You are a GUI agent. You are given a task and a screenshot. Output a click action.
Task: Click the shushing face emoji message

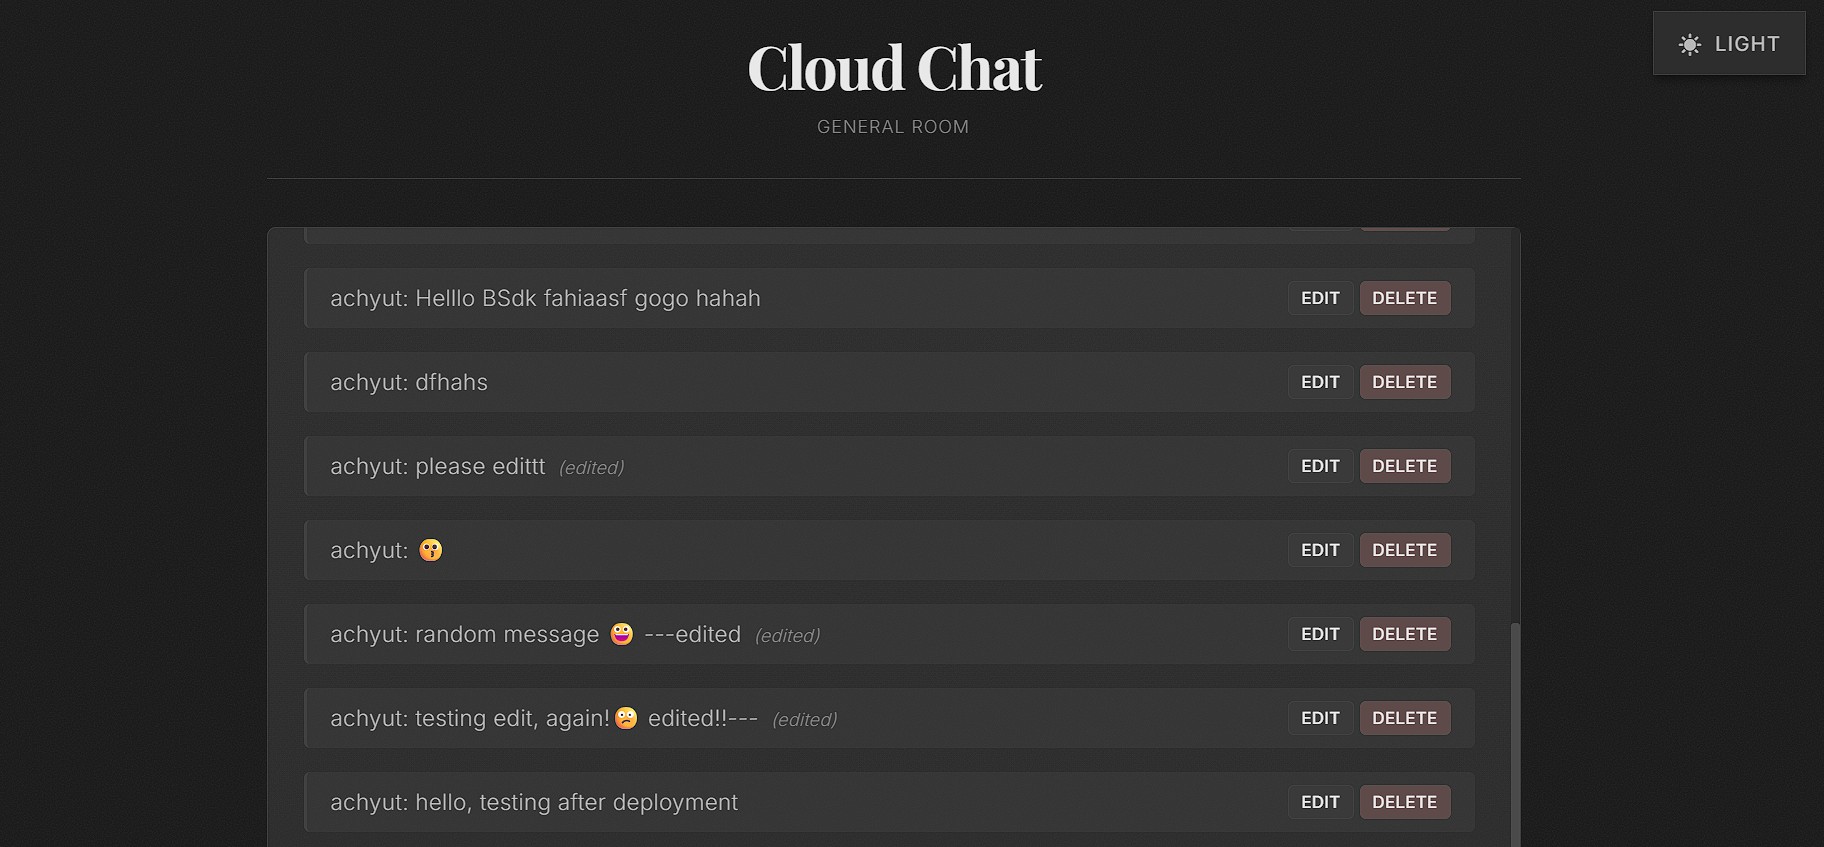[429, 550]
